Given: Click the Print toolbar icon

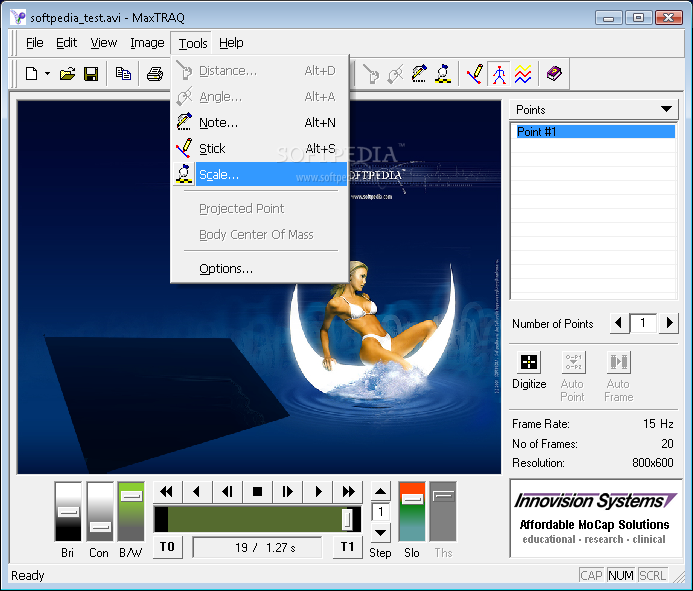Looking at the screenshot, I should [x=155, y=74].
